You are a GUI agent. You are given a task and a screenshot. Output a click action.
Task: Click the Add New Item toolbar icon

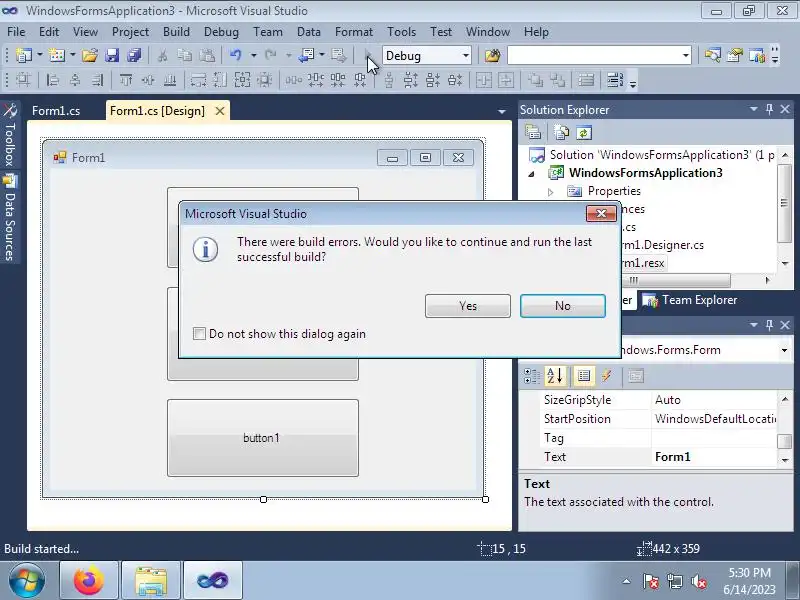[x=57, y=55]
